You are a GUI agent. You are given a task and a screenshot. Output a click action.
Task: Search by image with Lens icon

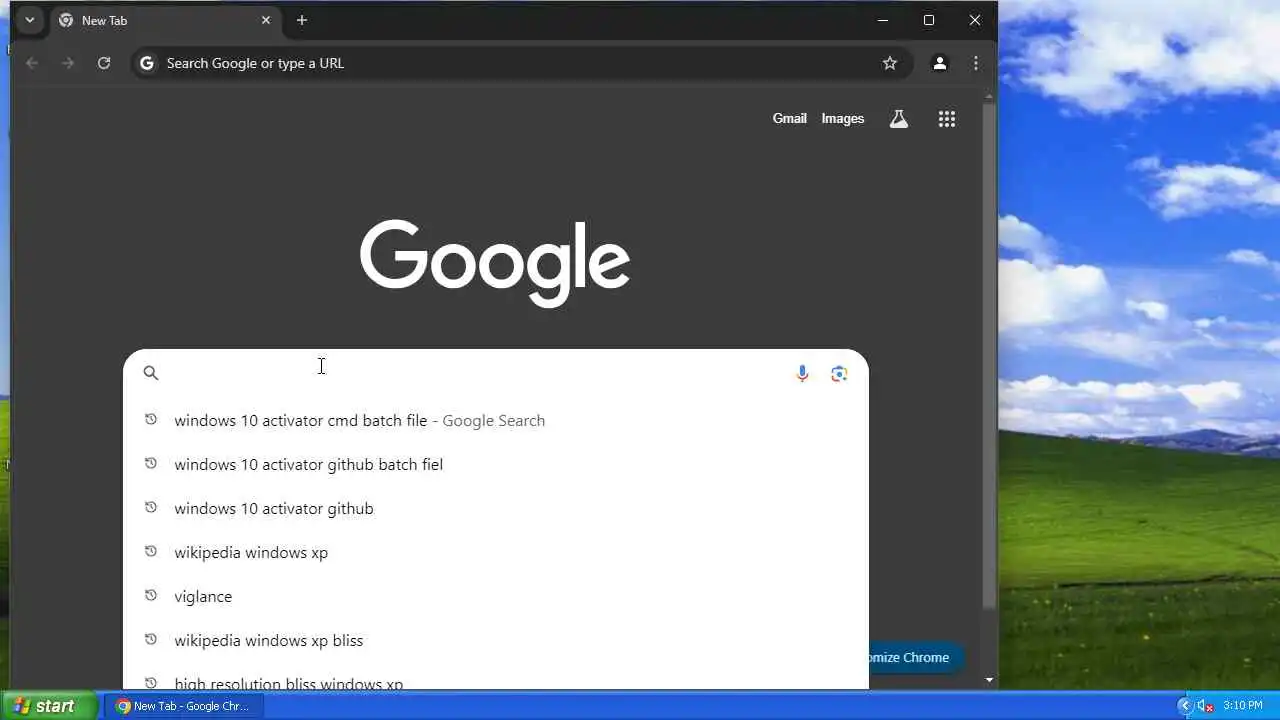pyautogui.click(x=840, y=373)
